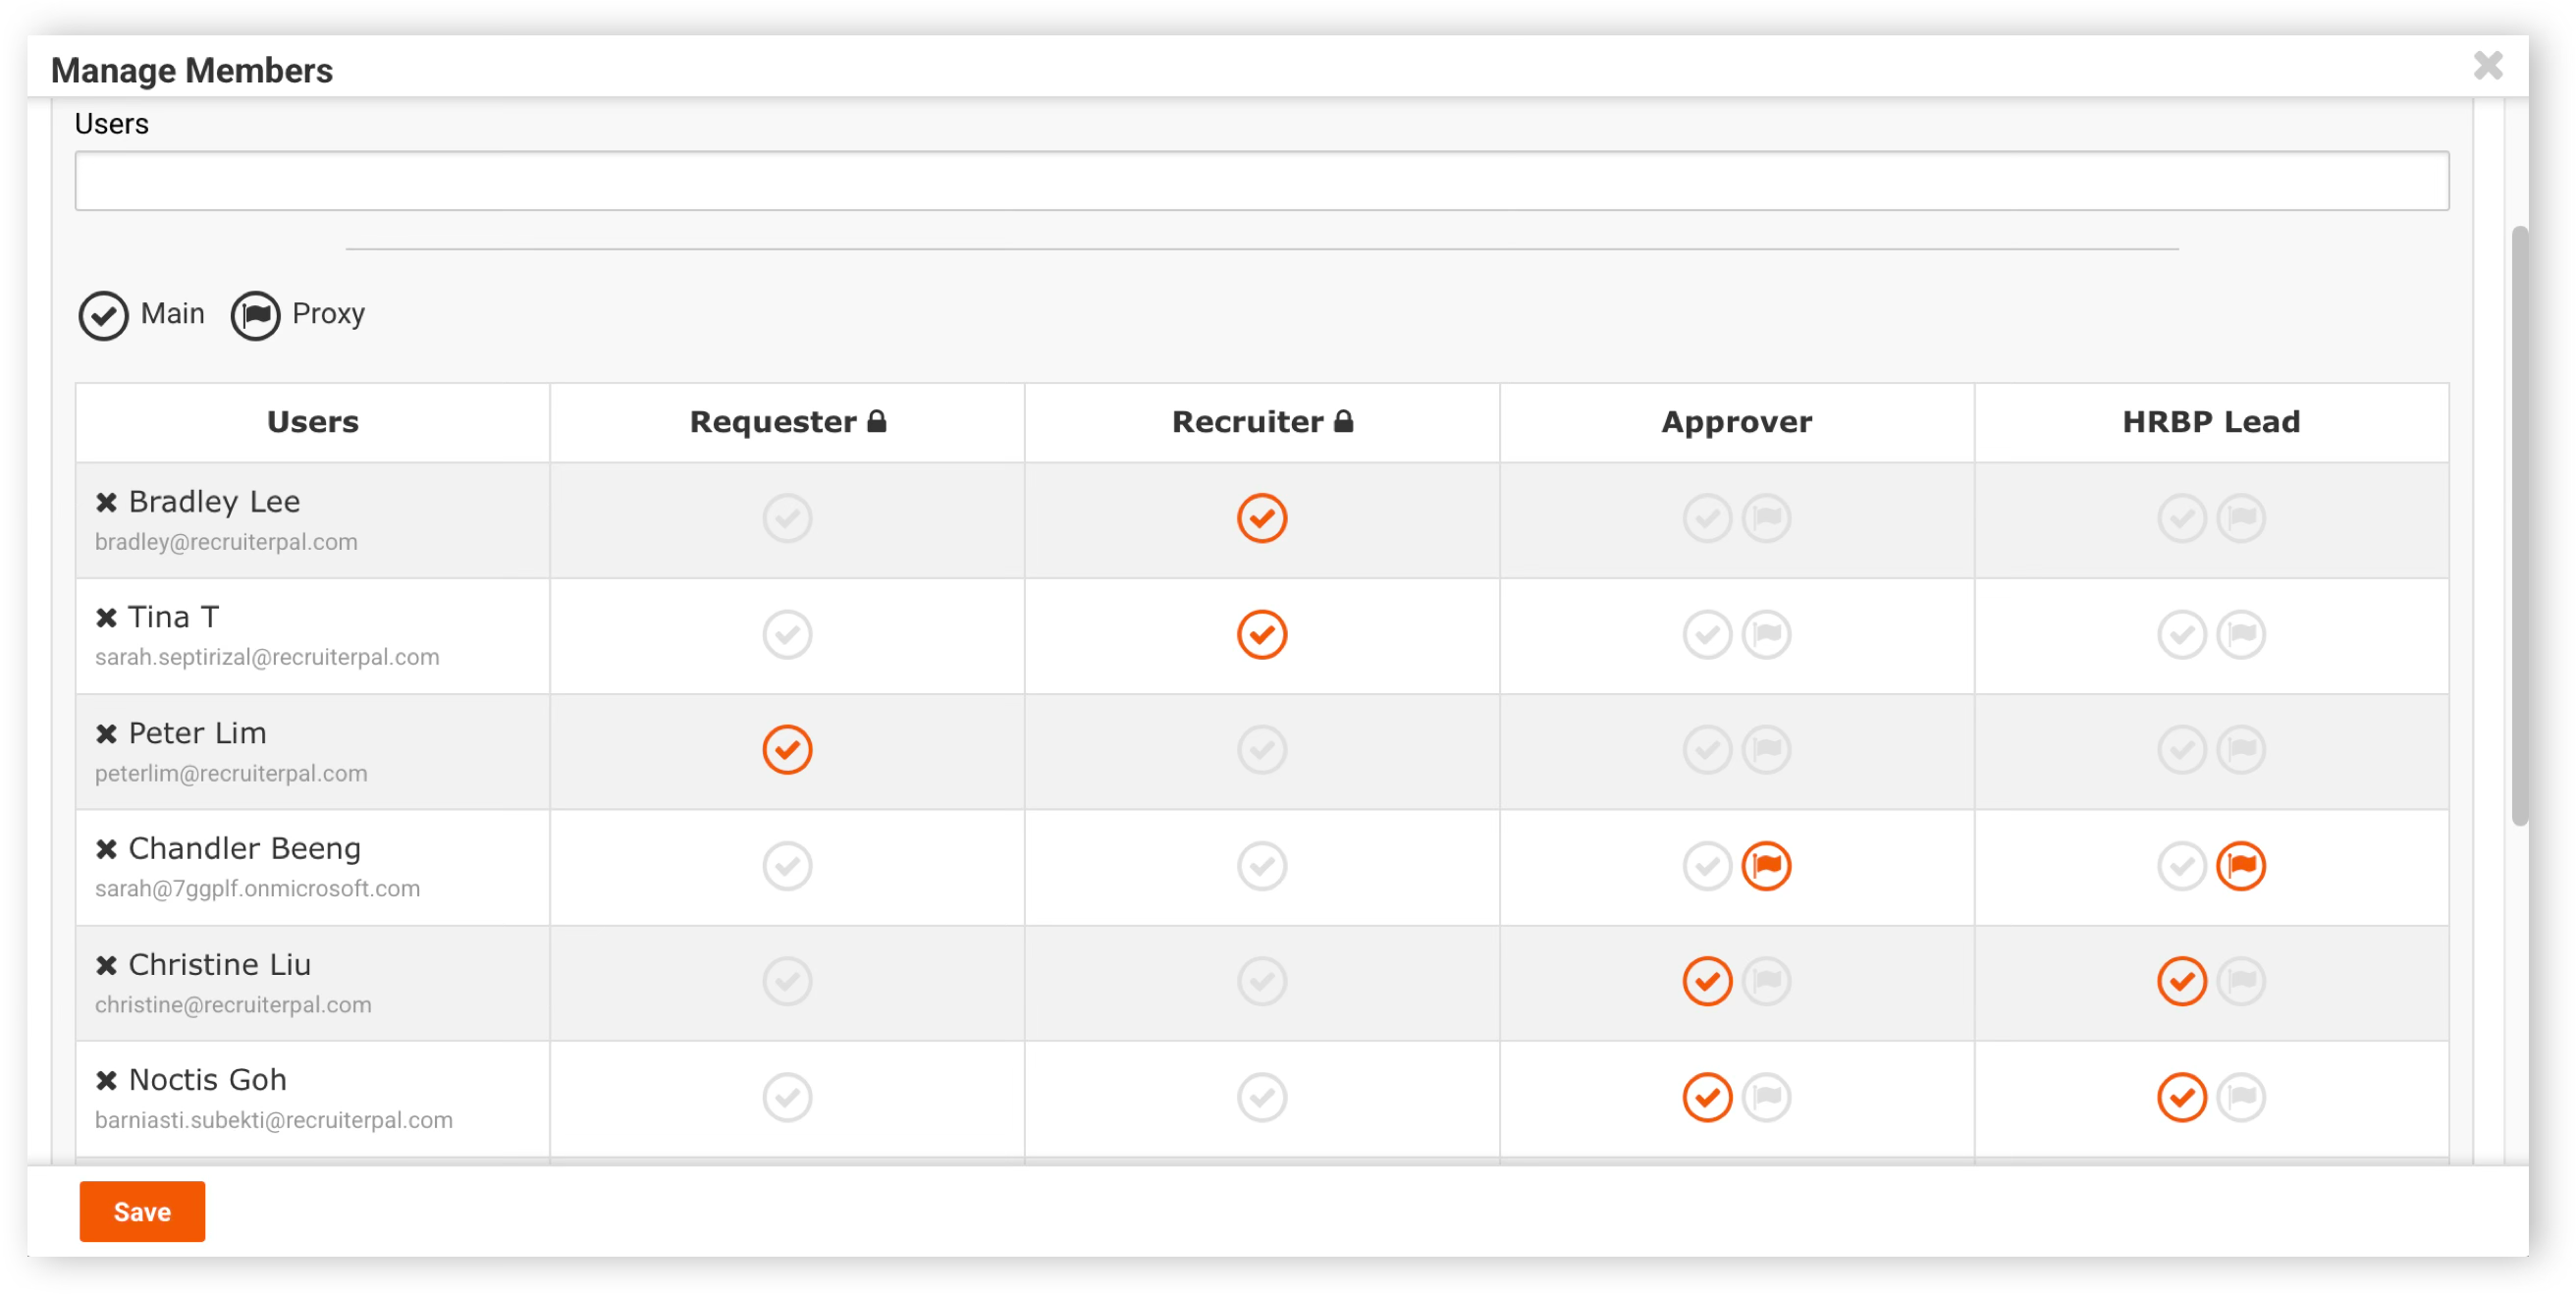Click the dialog's vertical scrollbar
This screenshot has height=1294, width=2576.
(x=2520, y=526)
